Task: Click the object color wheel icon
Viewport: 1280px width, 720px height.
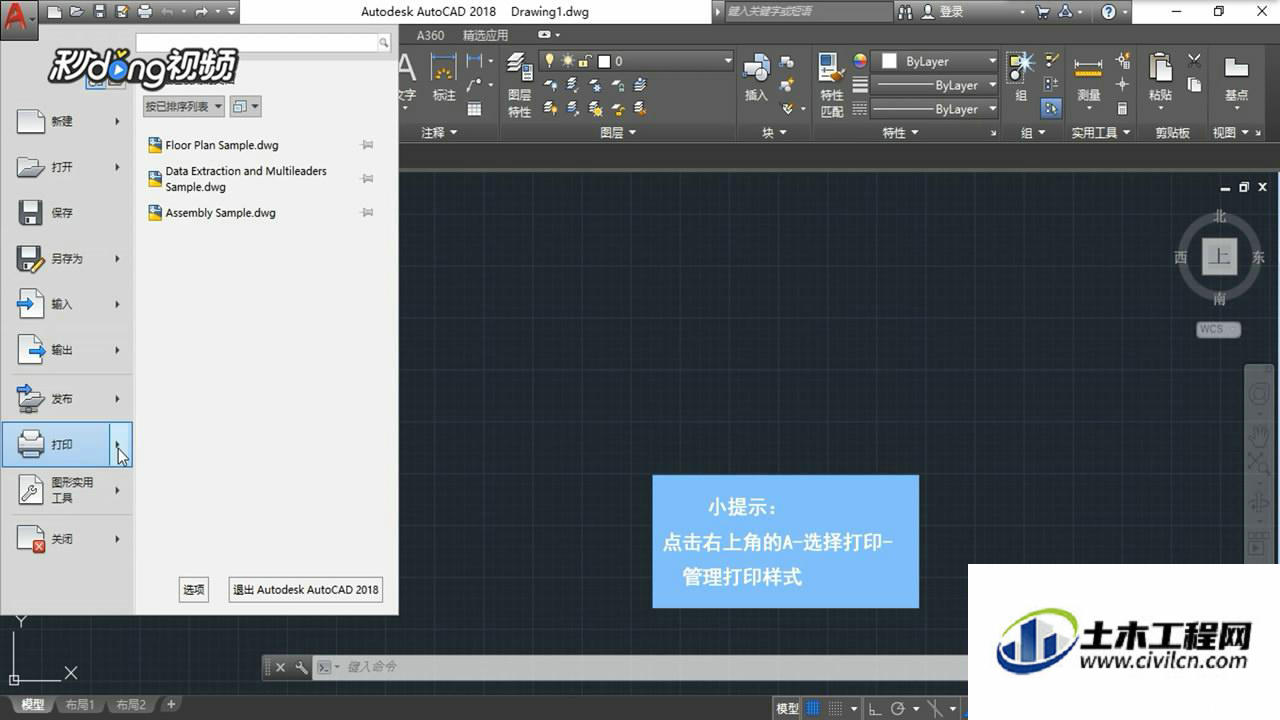Action: [x=860, y=61]
